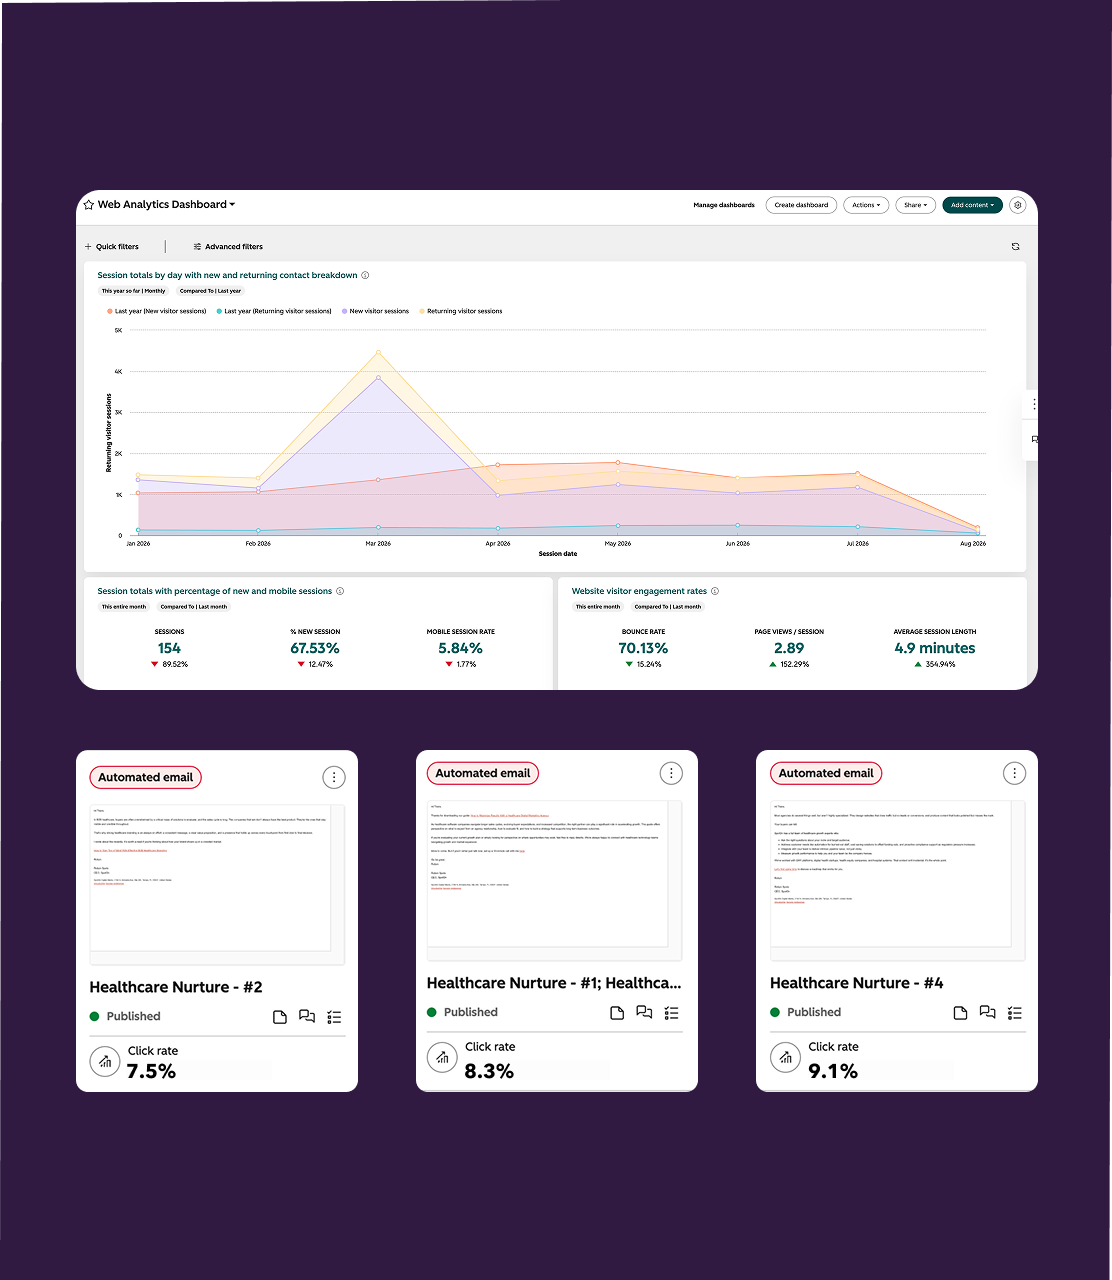Add a Quick filters entry

(x=112, y=246)
